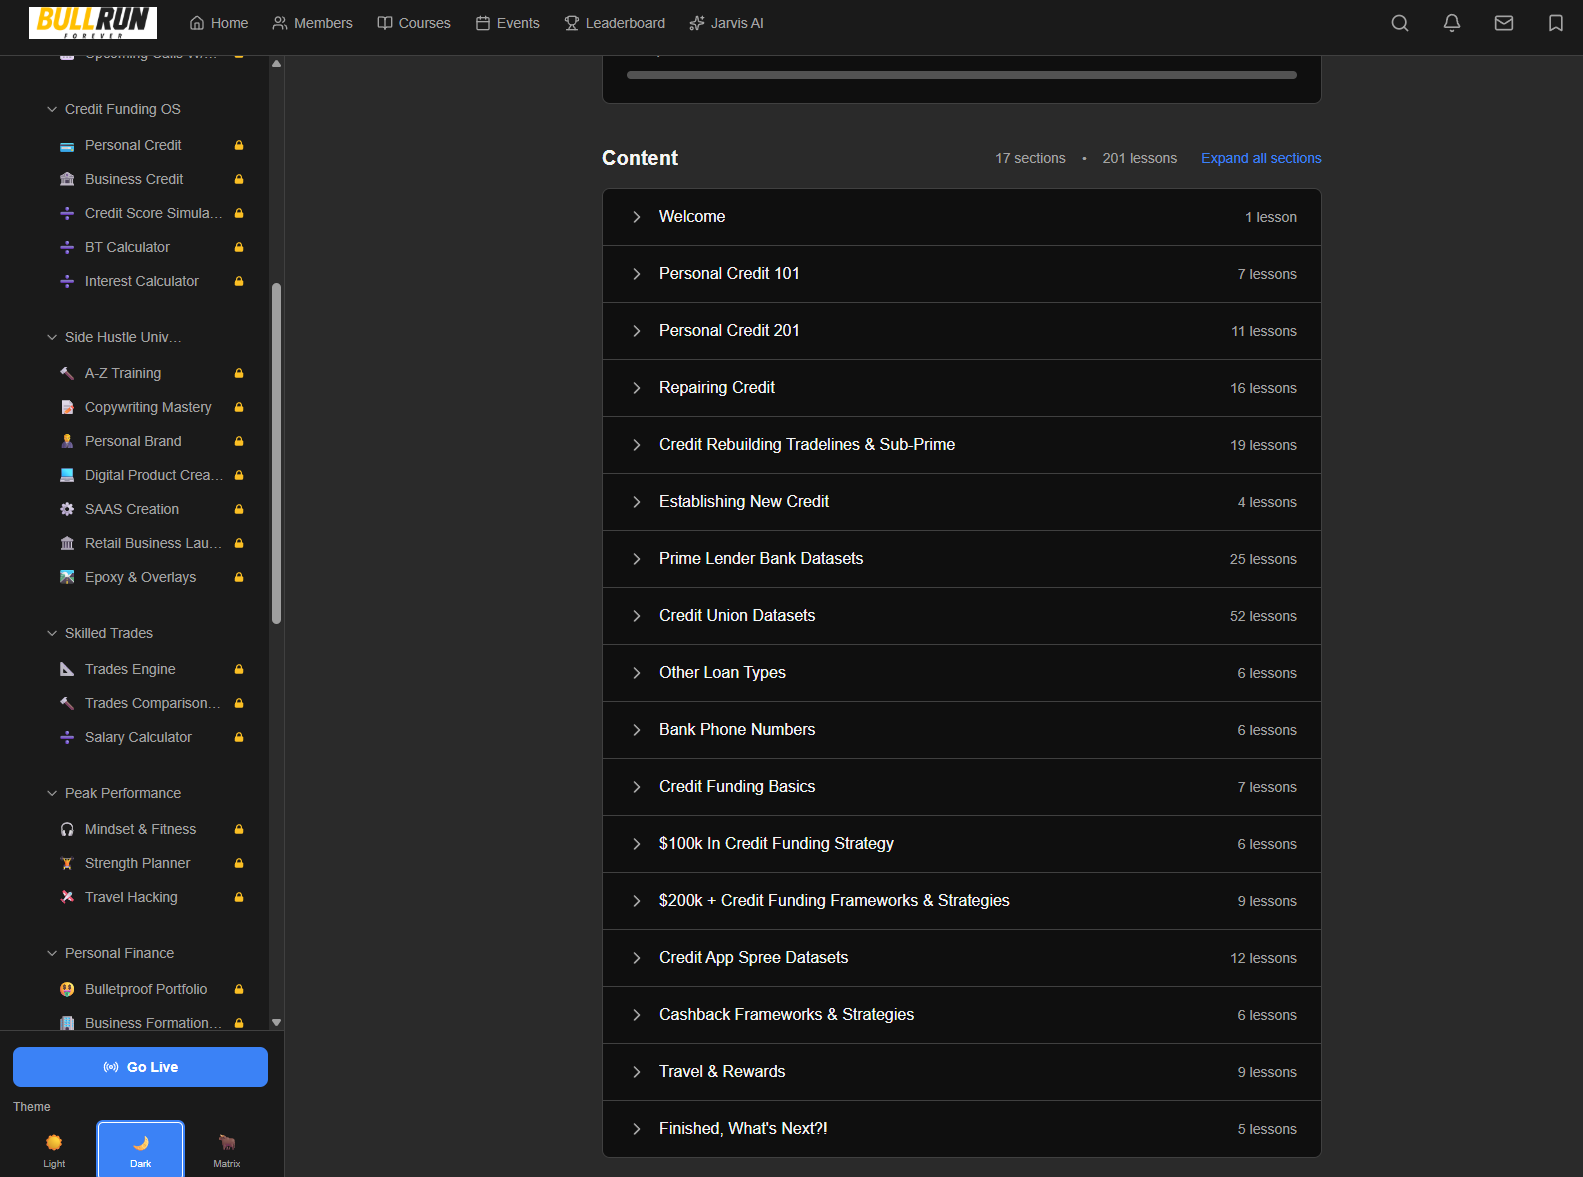Click the Strength Planner icon

[x=67, y=864]
